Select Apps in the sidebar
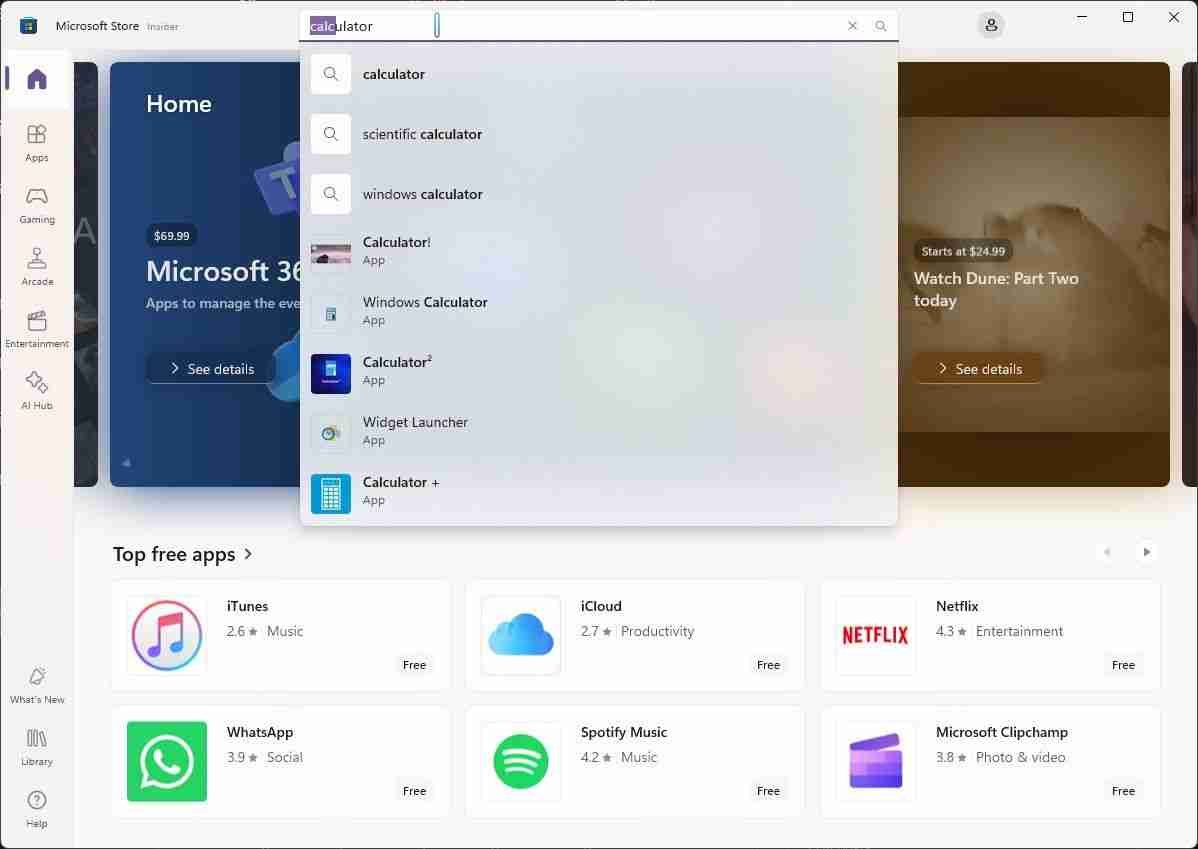The image size is (1198, 849). coord(36,144)
